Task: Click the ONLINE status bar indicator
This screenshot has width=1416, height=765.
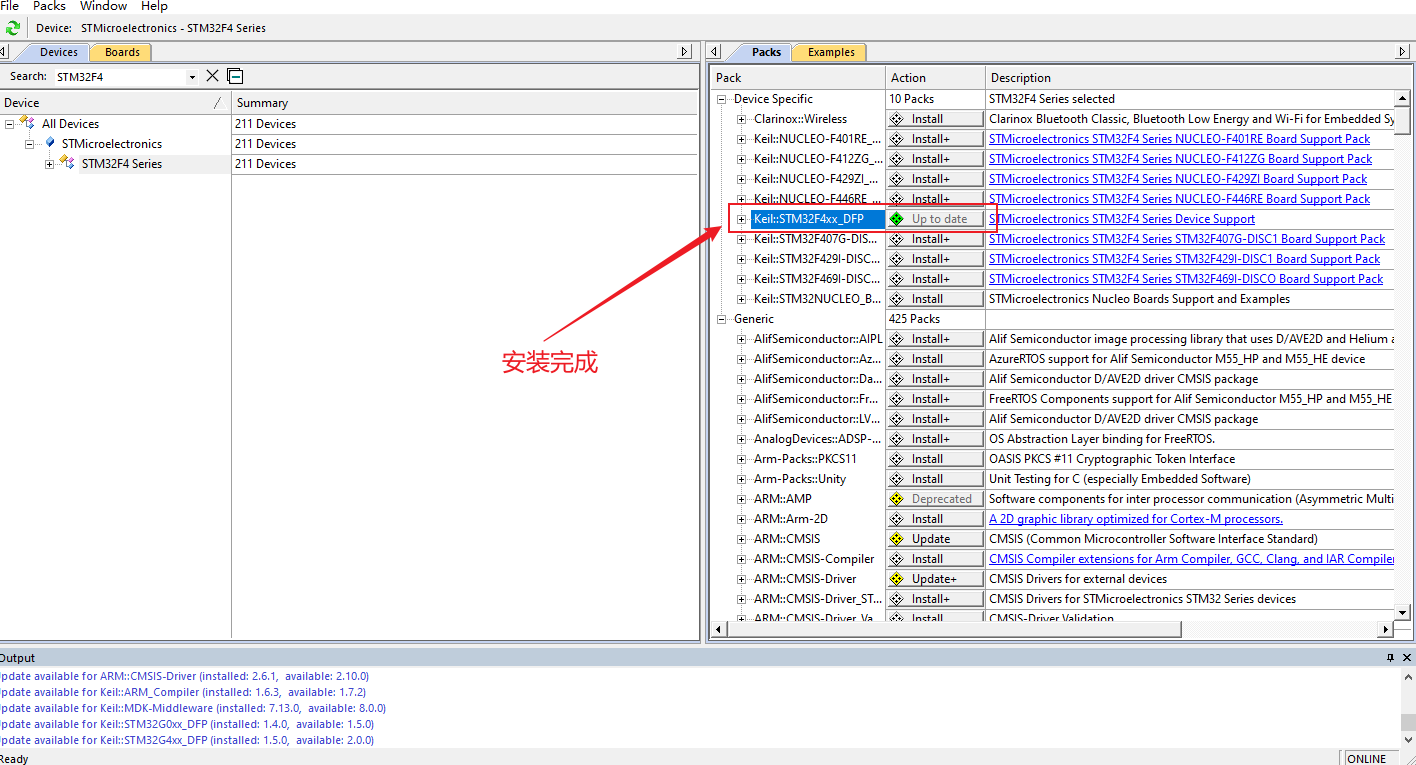Action: 1366,758
